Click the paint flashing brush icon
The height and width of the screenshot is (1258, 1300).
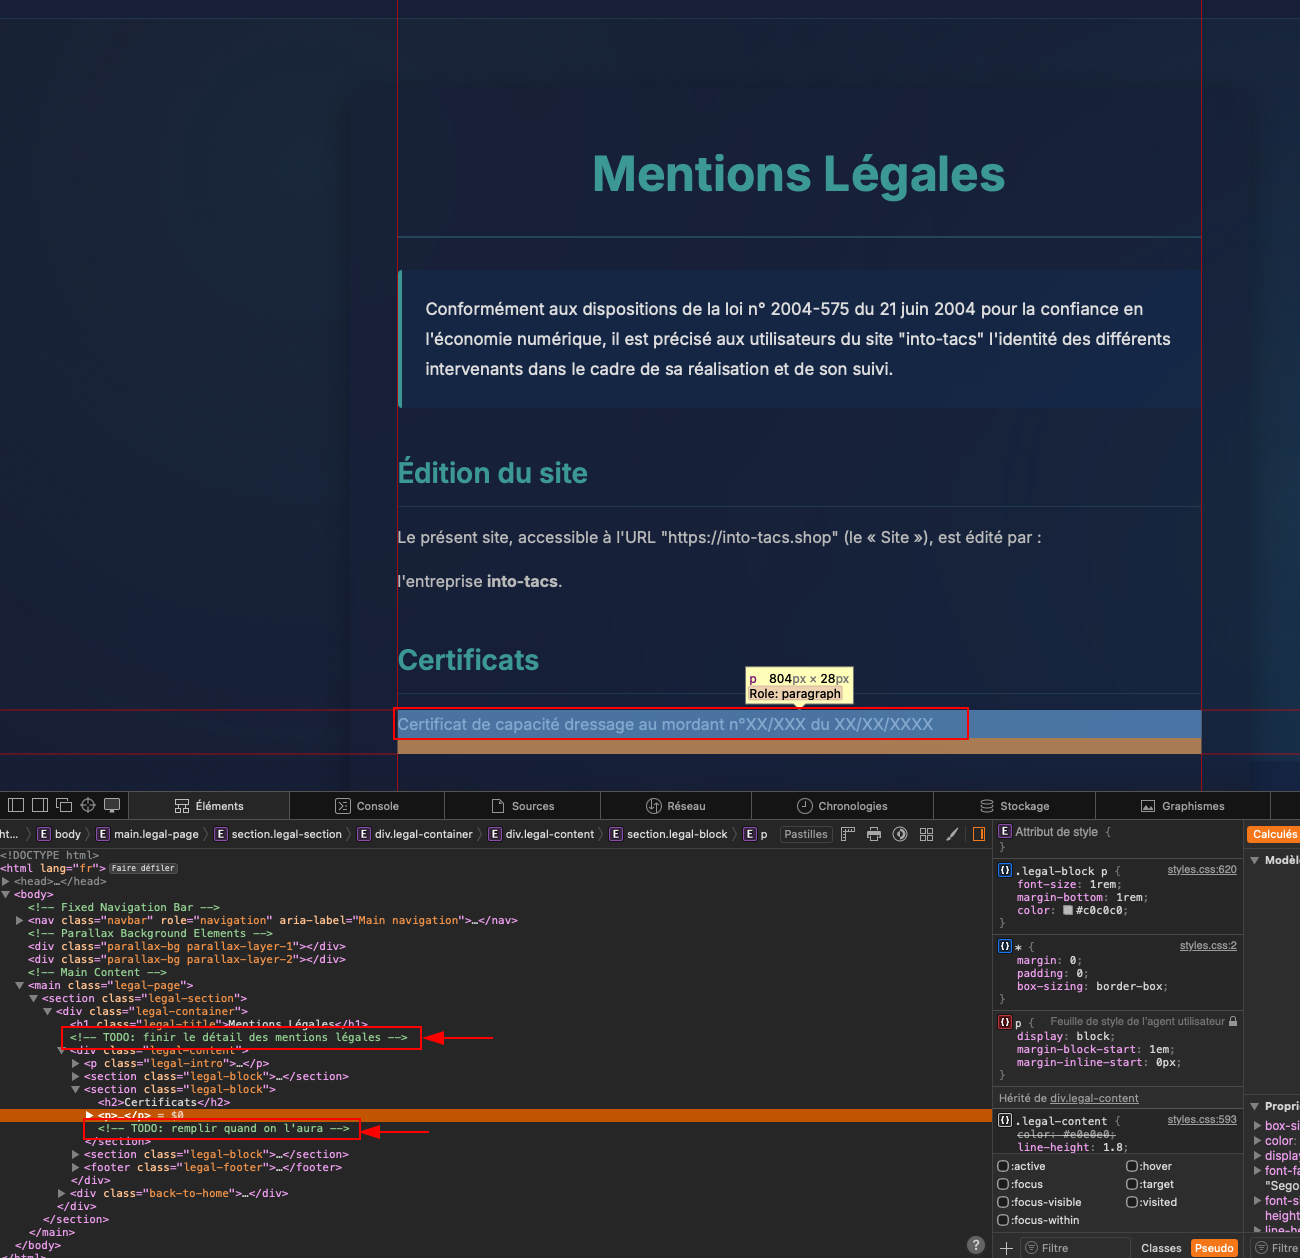click(952, 834)
